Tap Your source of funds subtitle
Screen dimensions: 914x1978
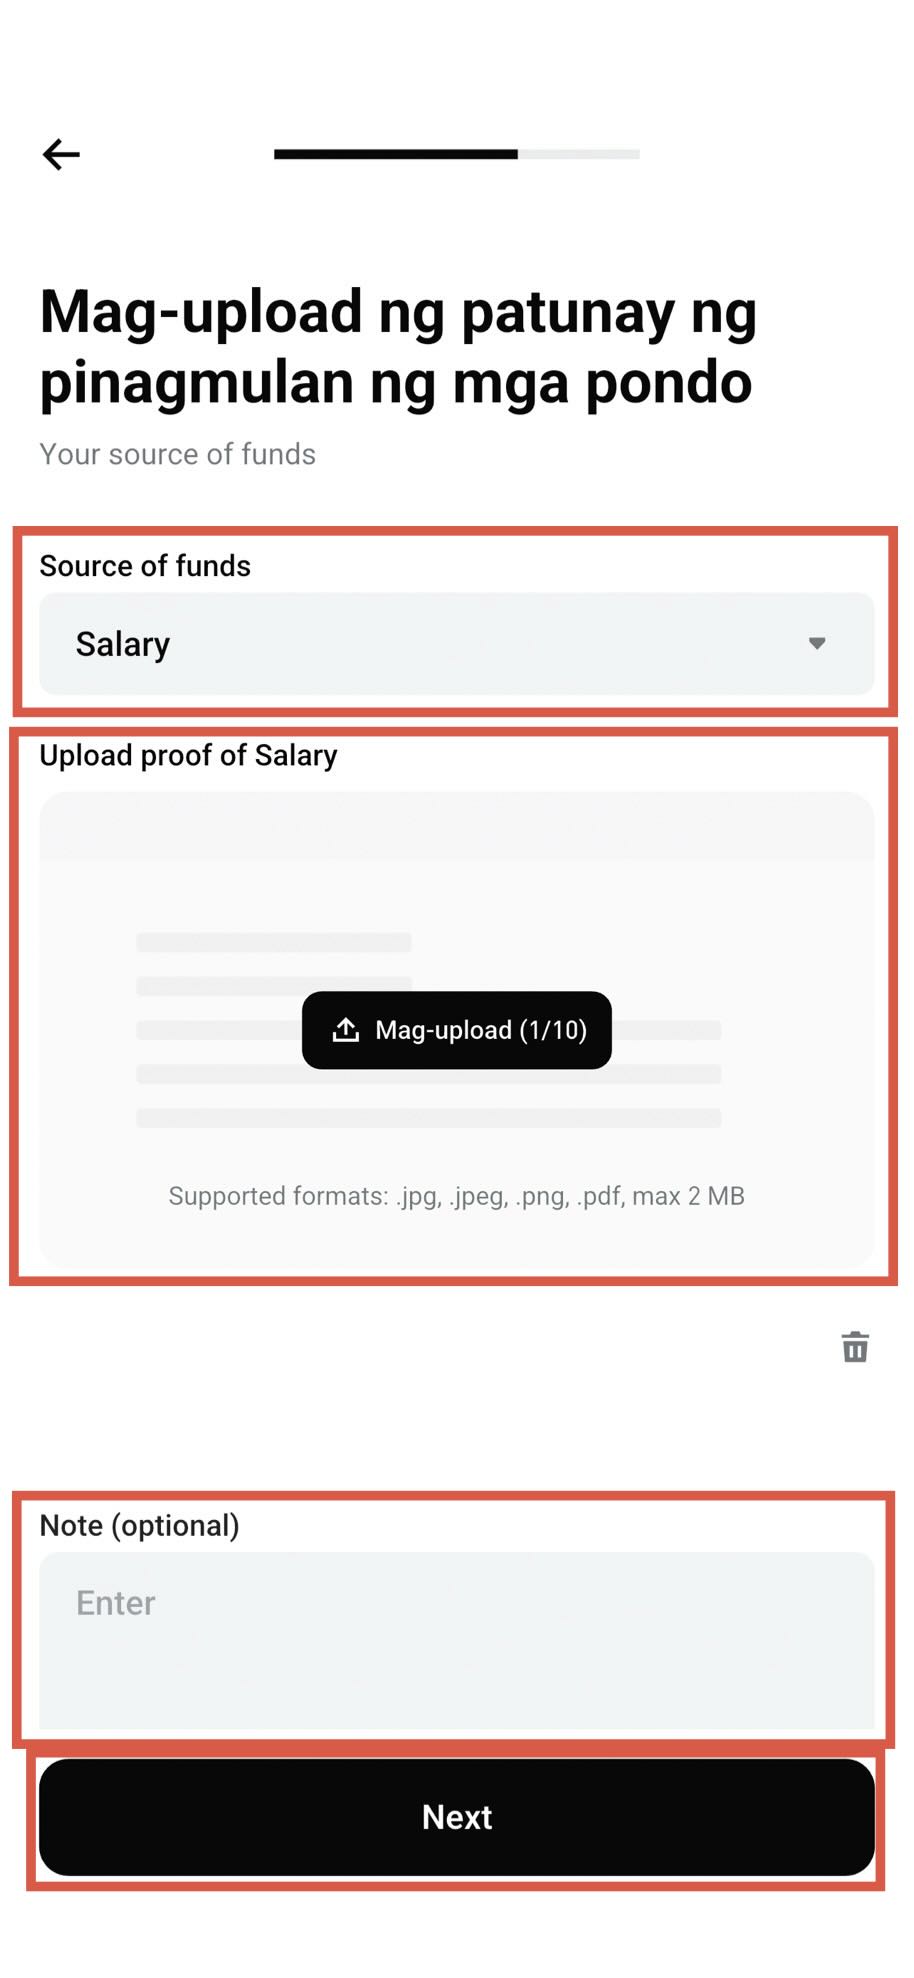tap(177, 453)
